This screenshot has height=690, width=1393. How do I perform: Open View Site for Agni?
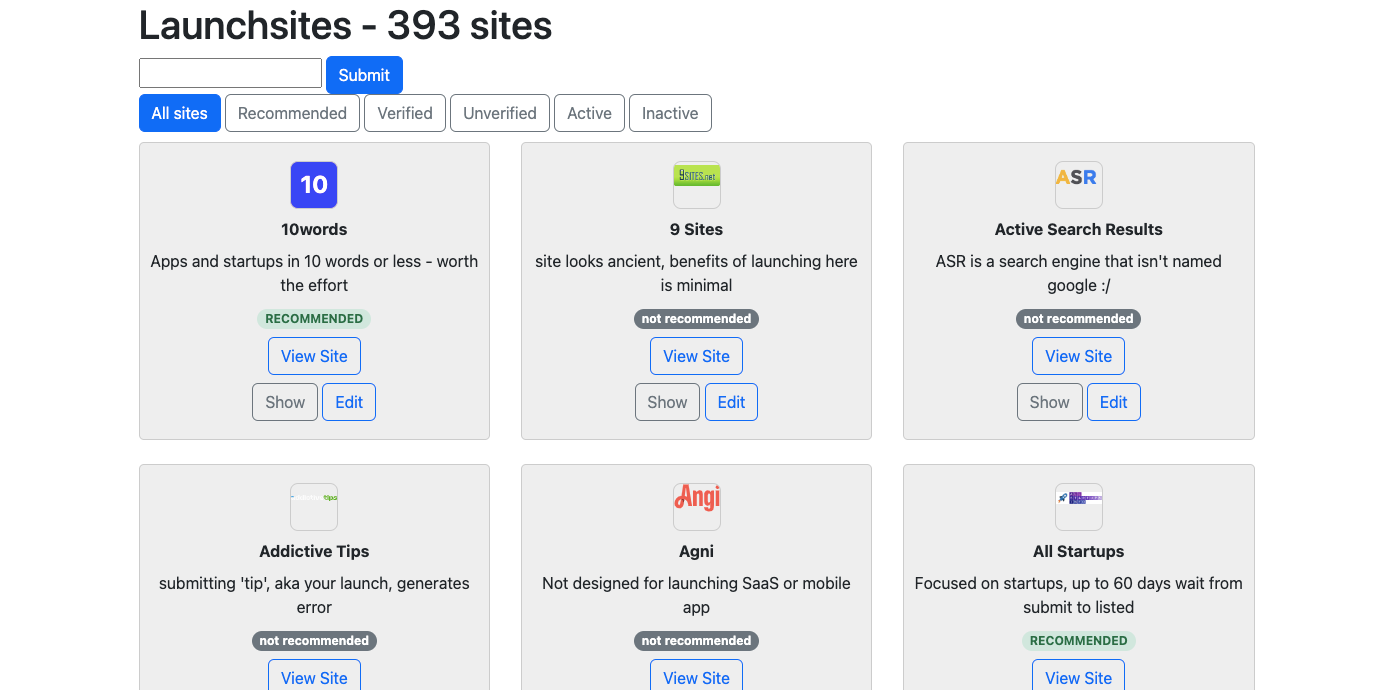(696, 675)
